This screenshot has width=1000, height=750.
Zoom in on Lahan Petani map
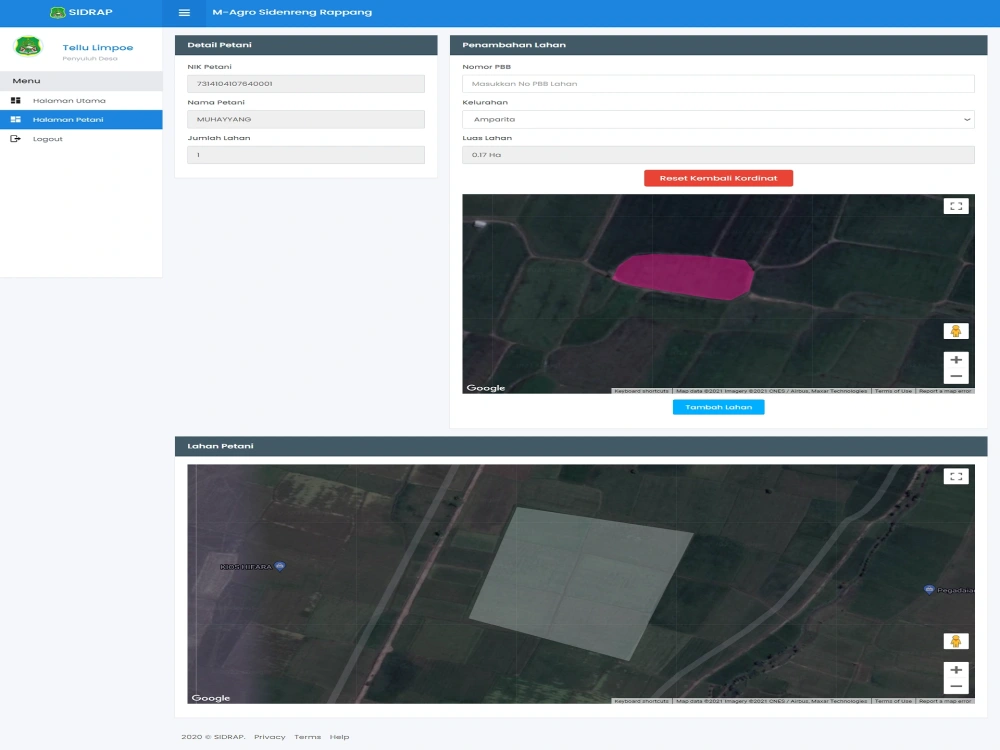[x=956, y=670]
